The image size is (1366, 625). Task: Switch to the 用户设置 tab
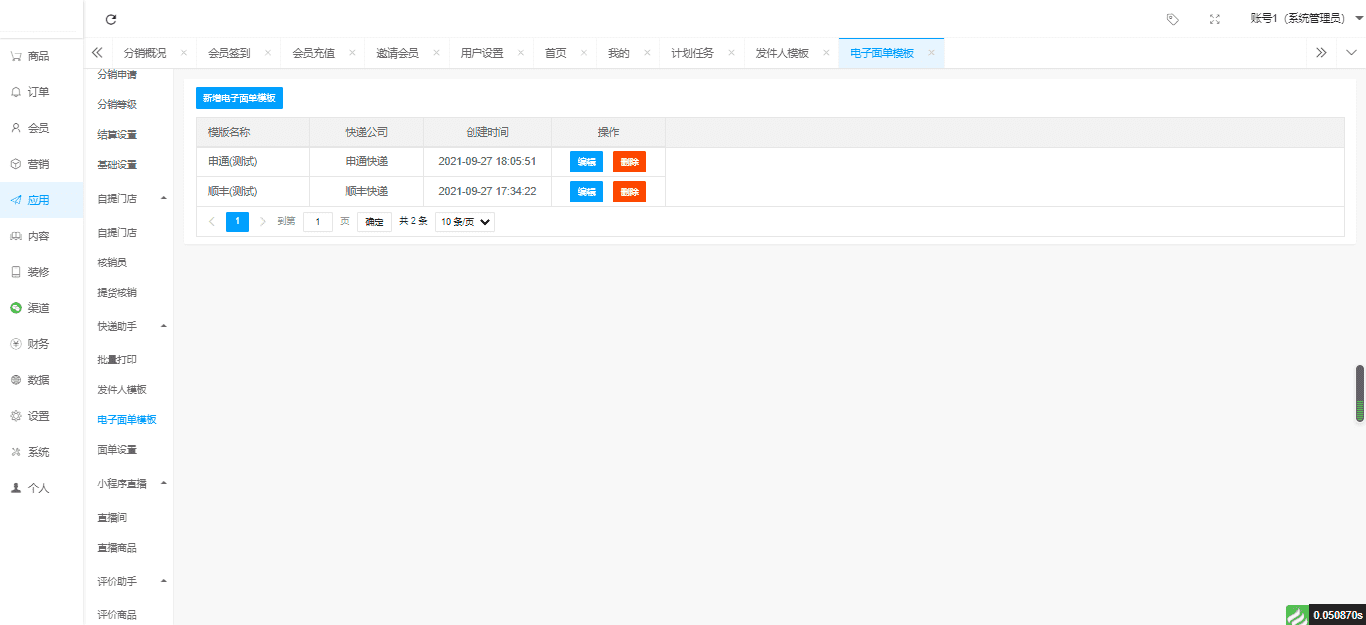click(x=481, y=53)
